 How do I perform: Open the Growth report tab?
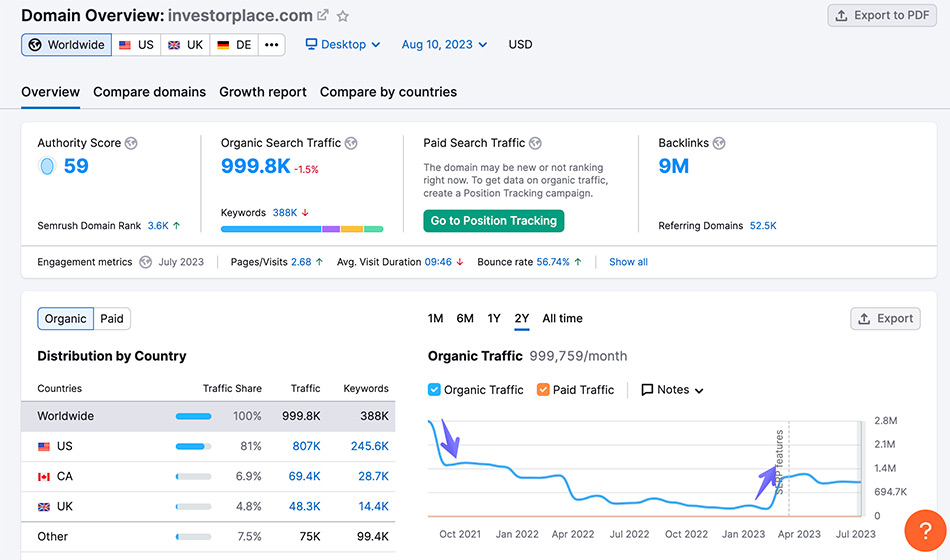(x=263, y=92)
